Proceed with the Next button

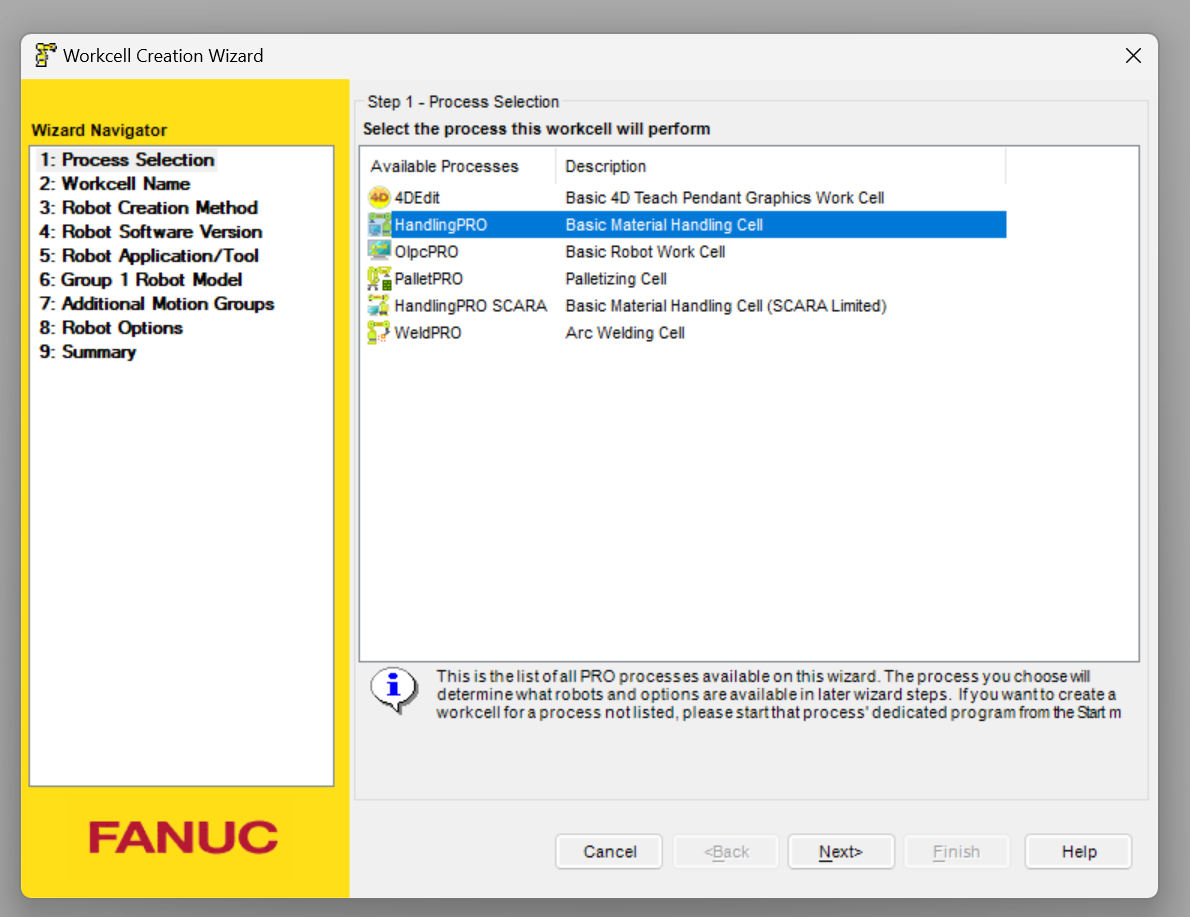(841, 852)
